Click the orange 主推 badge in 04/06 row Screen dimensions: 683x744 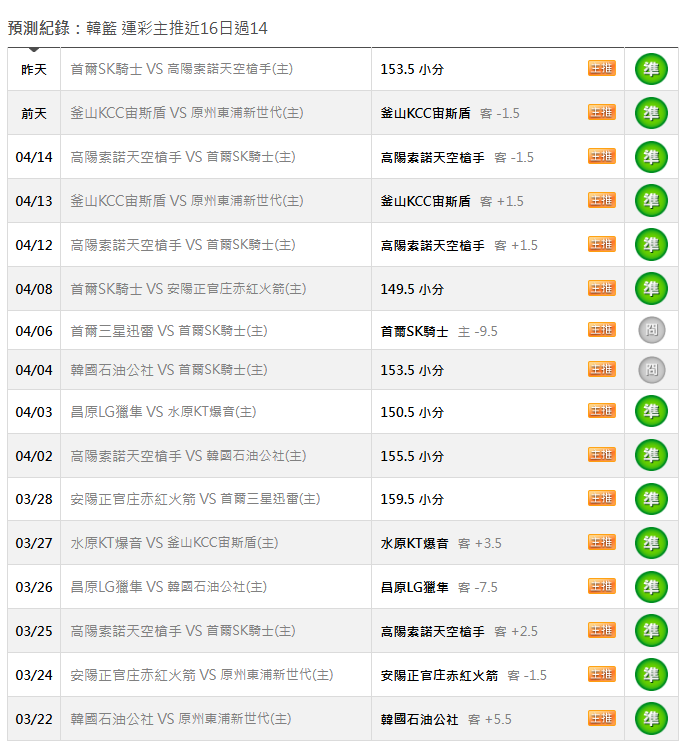tap(601, 330)
